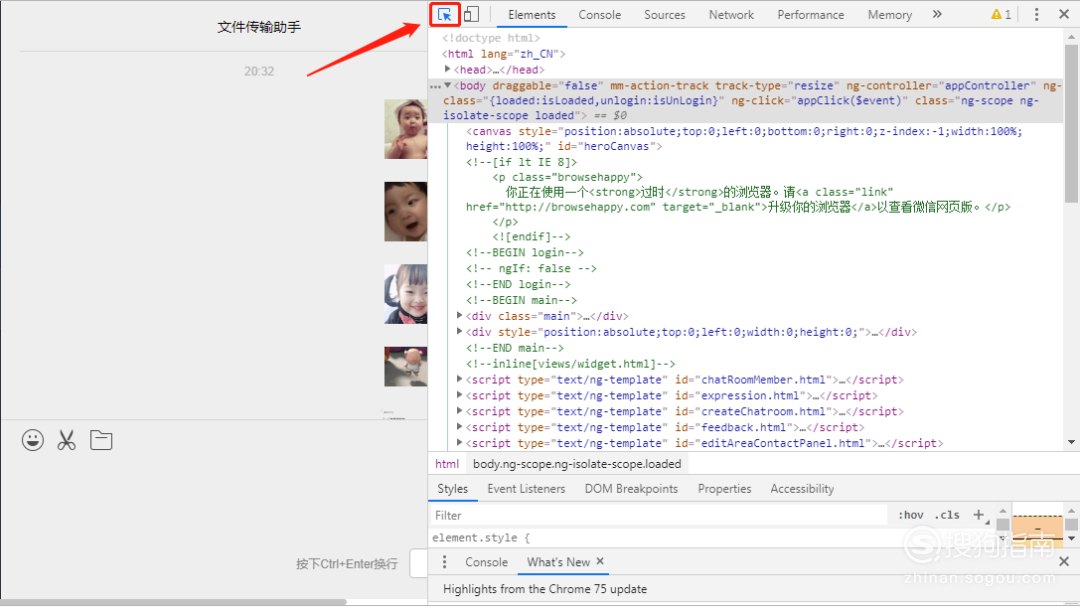
Task: Expand the head element node
Action: pos(448,69)
